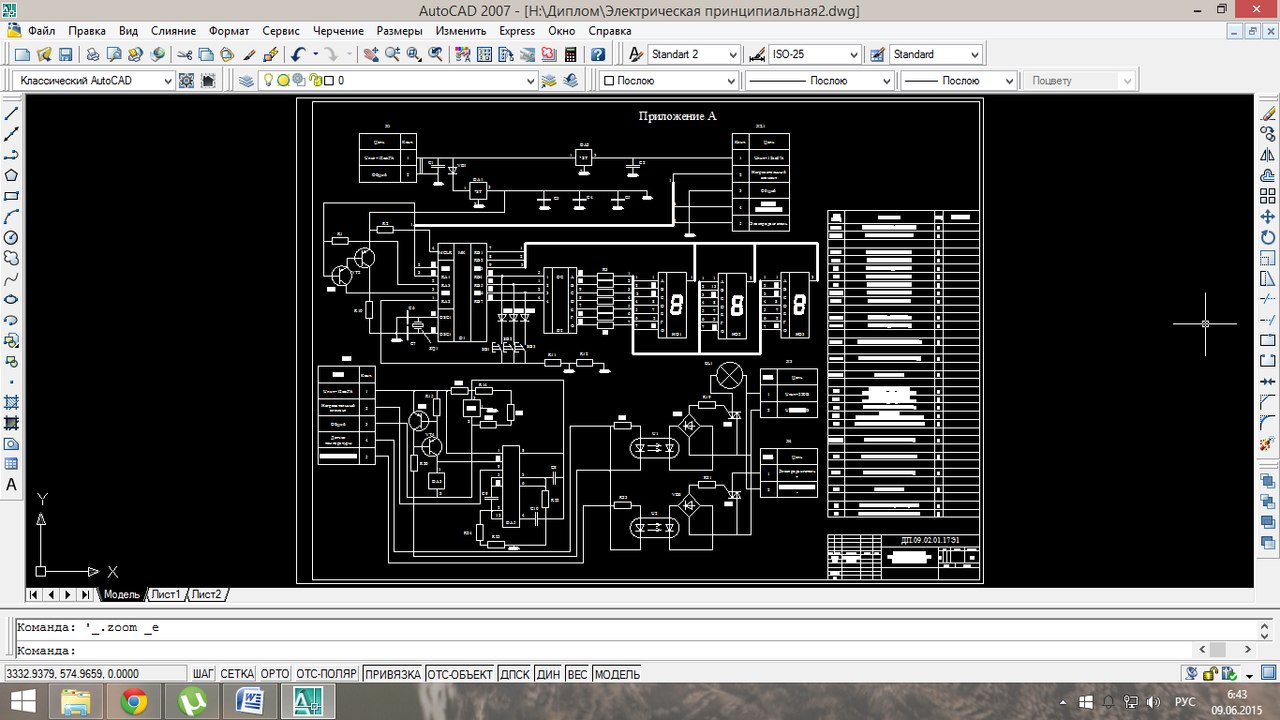This screenshot has height=720, width=1280.
Task: Switch to the Лист1 layout tab
Action: coord(166,594)
